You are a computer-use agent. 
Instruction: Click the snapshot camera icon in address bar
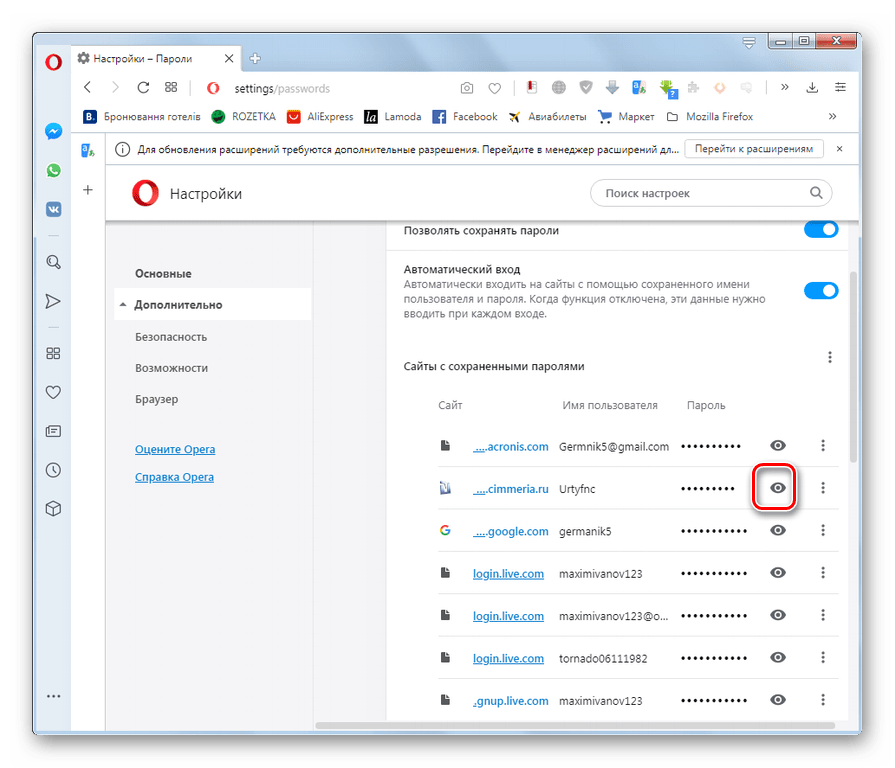click(466, 88)
